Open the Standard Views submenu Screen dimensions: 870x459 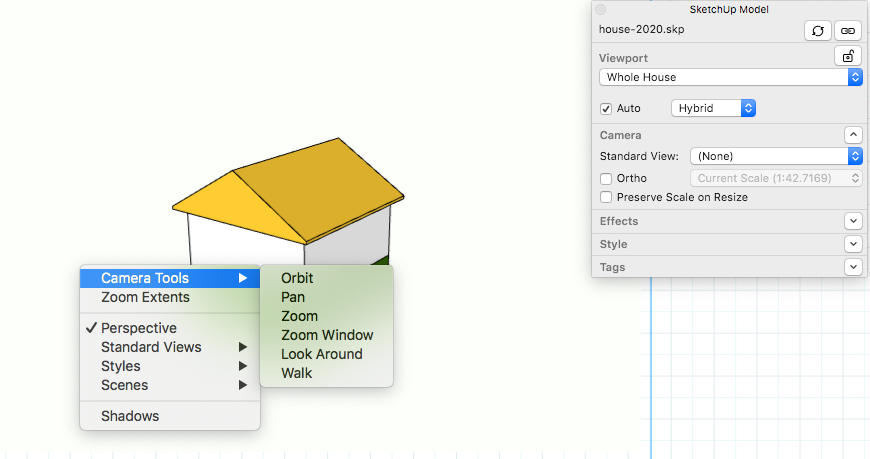151,347
